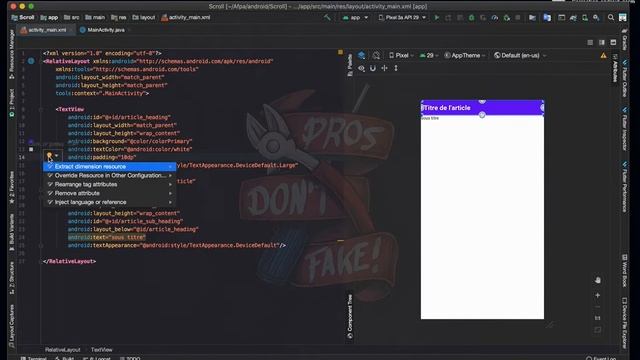Click the default margins horizontal arrows icon

[384, 68]
